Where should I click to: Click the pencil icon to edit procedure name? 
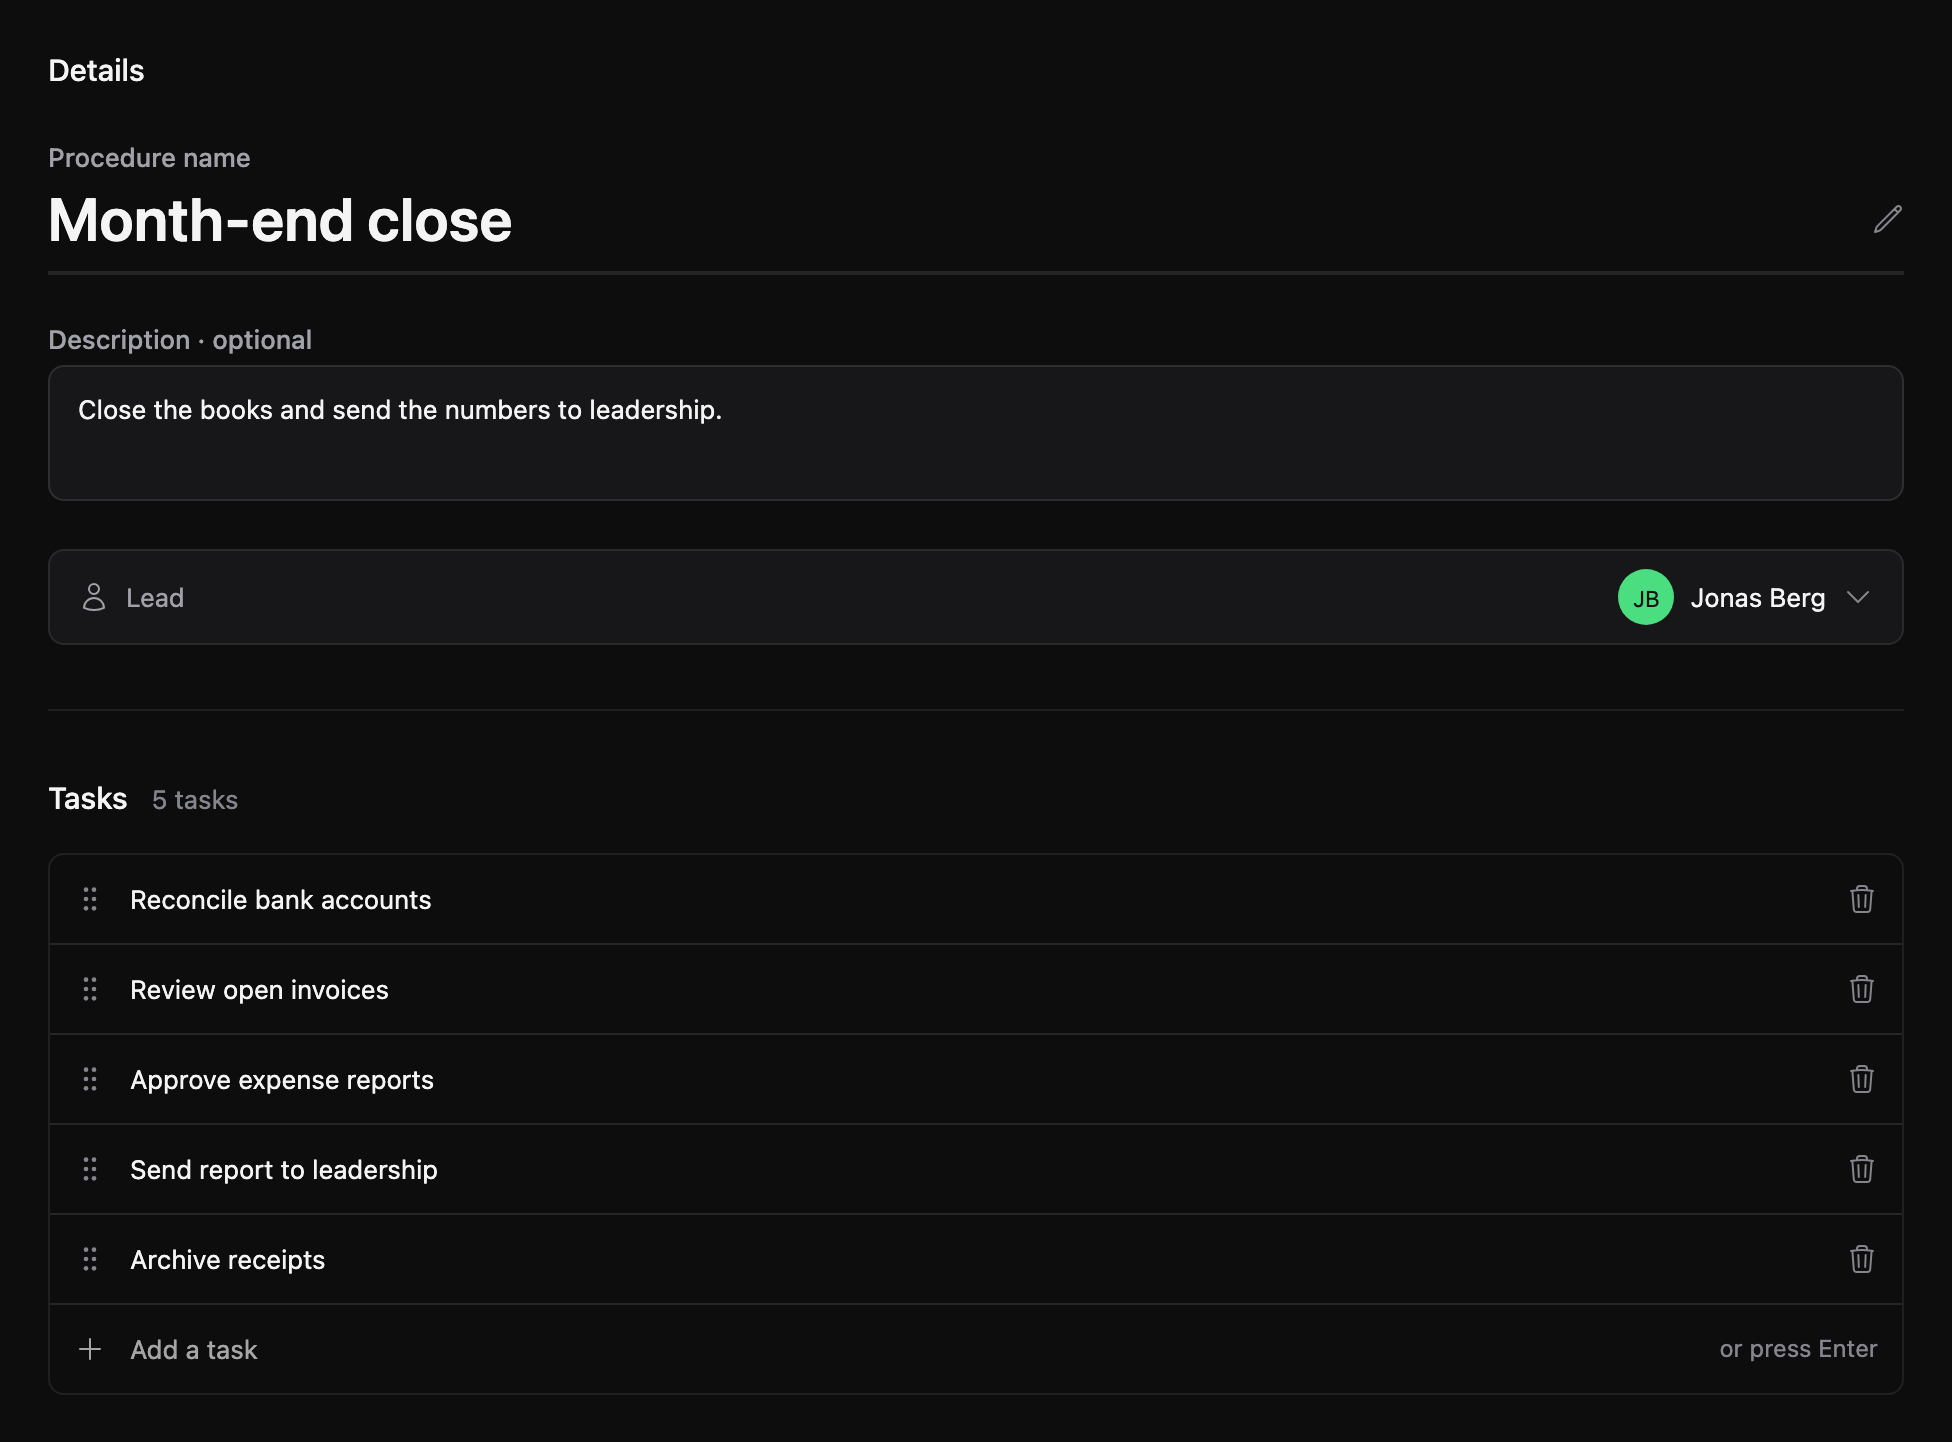coord(1887,219)
